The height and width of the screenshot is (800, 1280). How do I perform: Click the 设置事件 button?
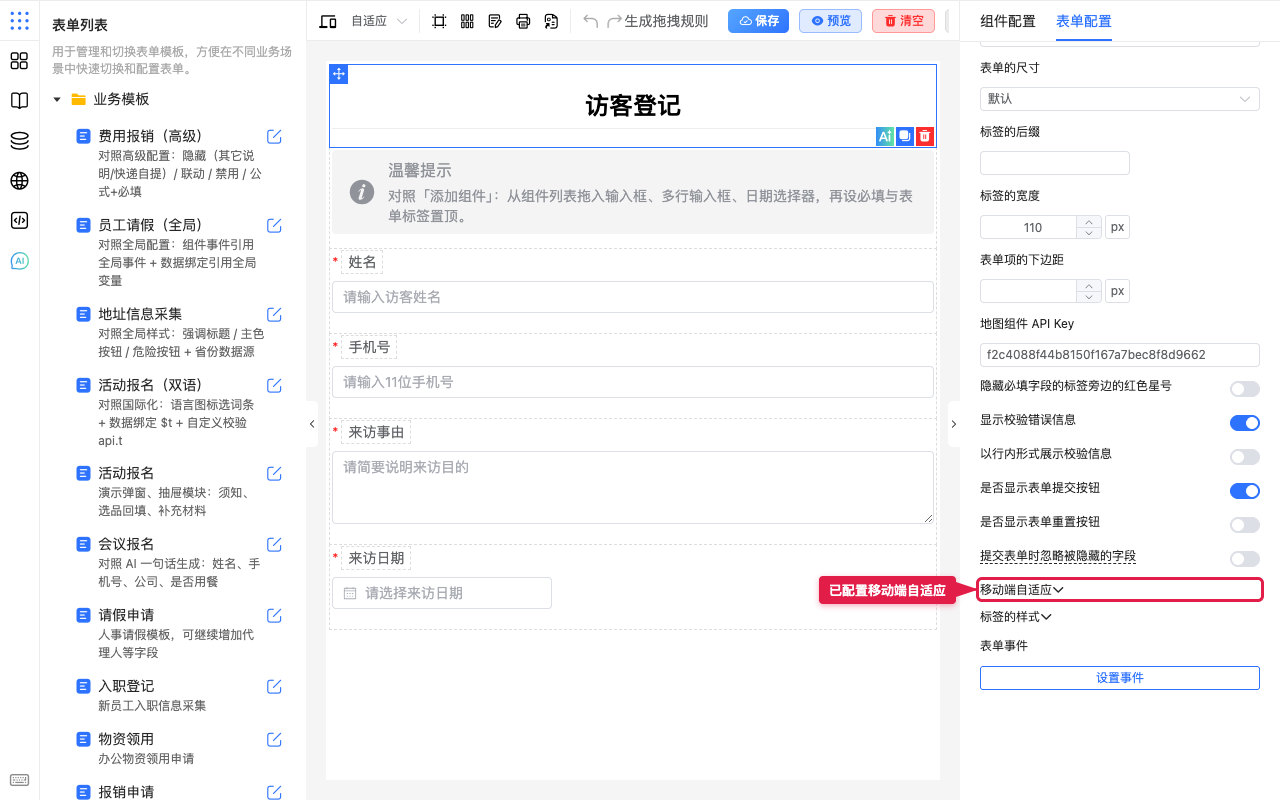coord(1119,678)
